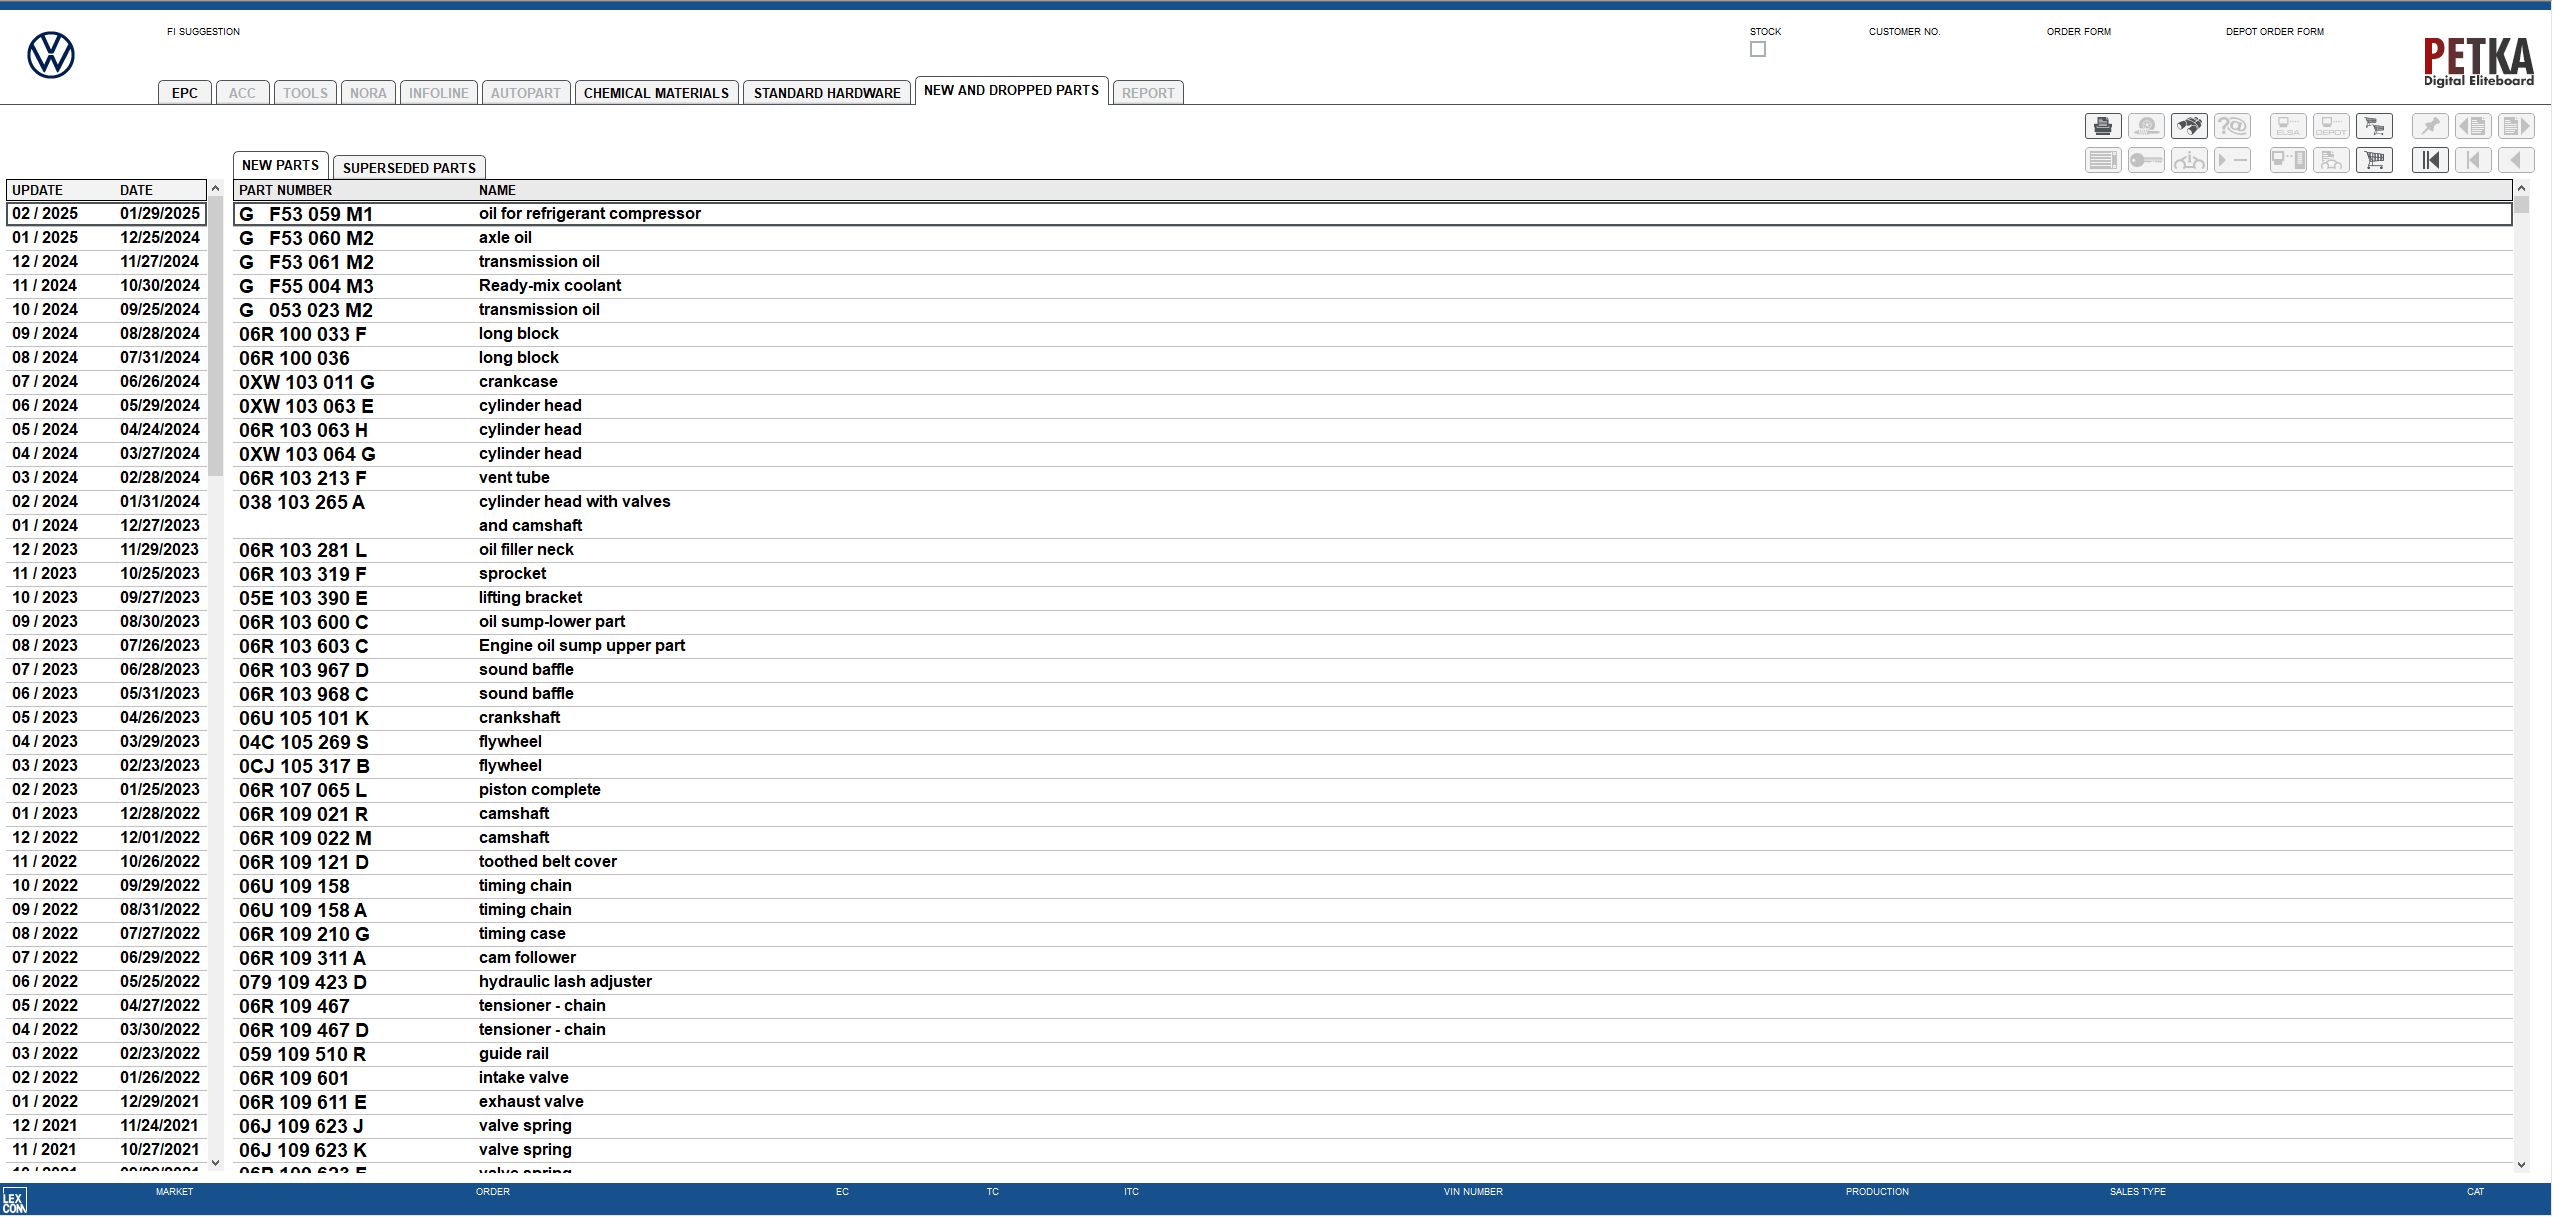Click the greyed left arrow icon

click(2516, 160)
